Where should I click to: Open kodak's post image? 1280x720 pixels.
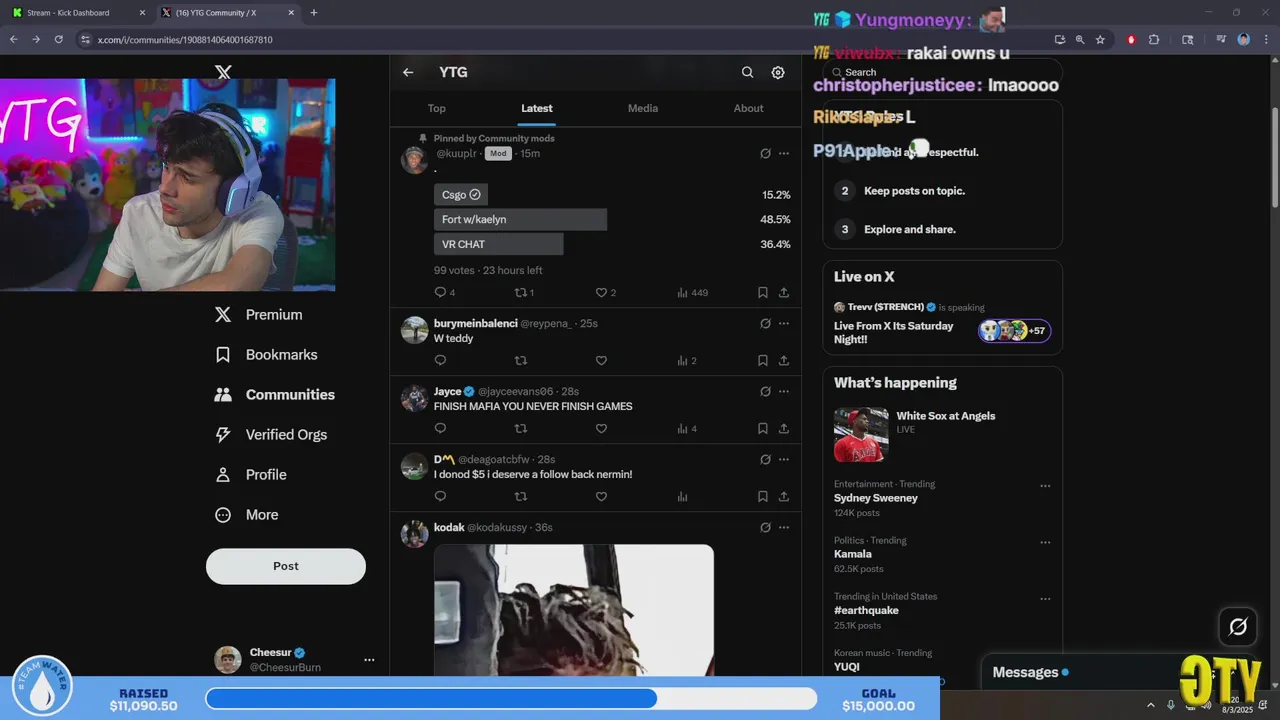[x=574, y=610]
